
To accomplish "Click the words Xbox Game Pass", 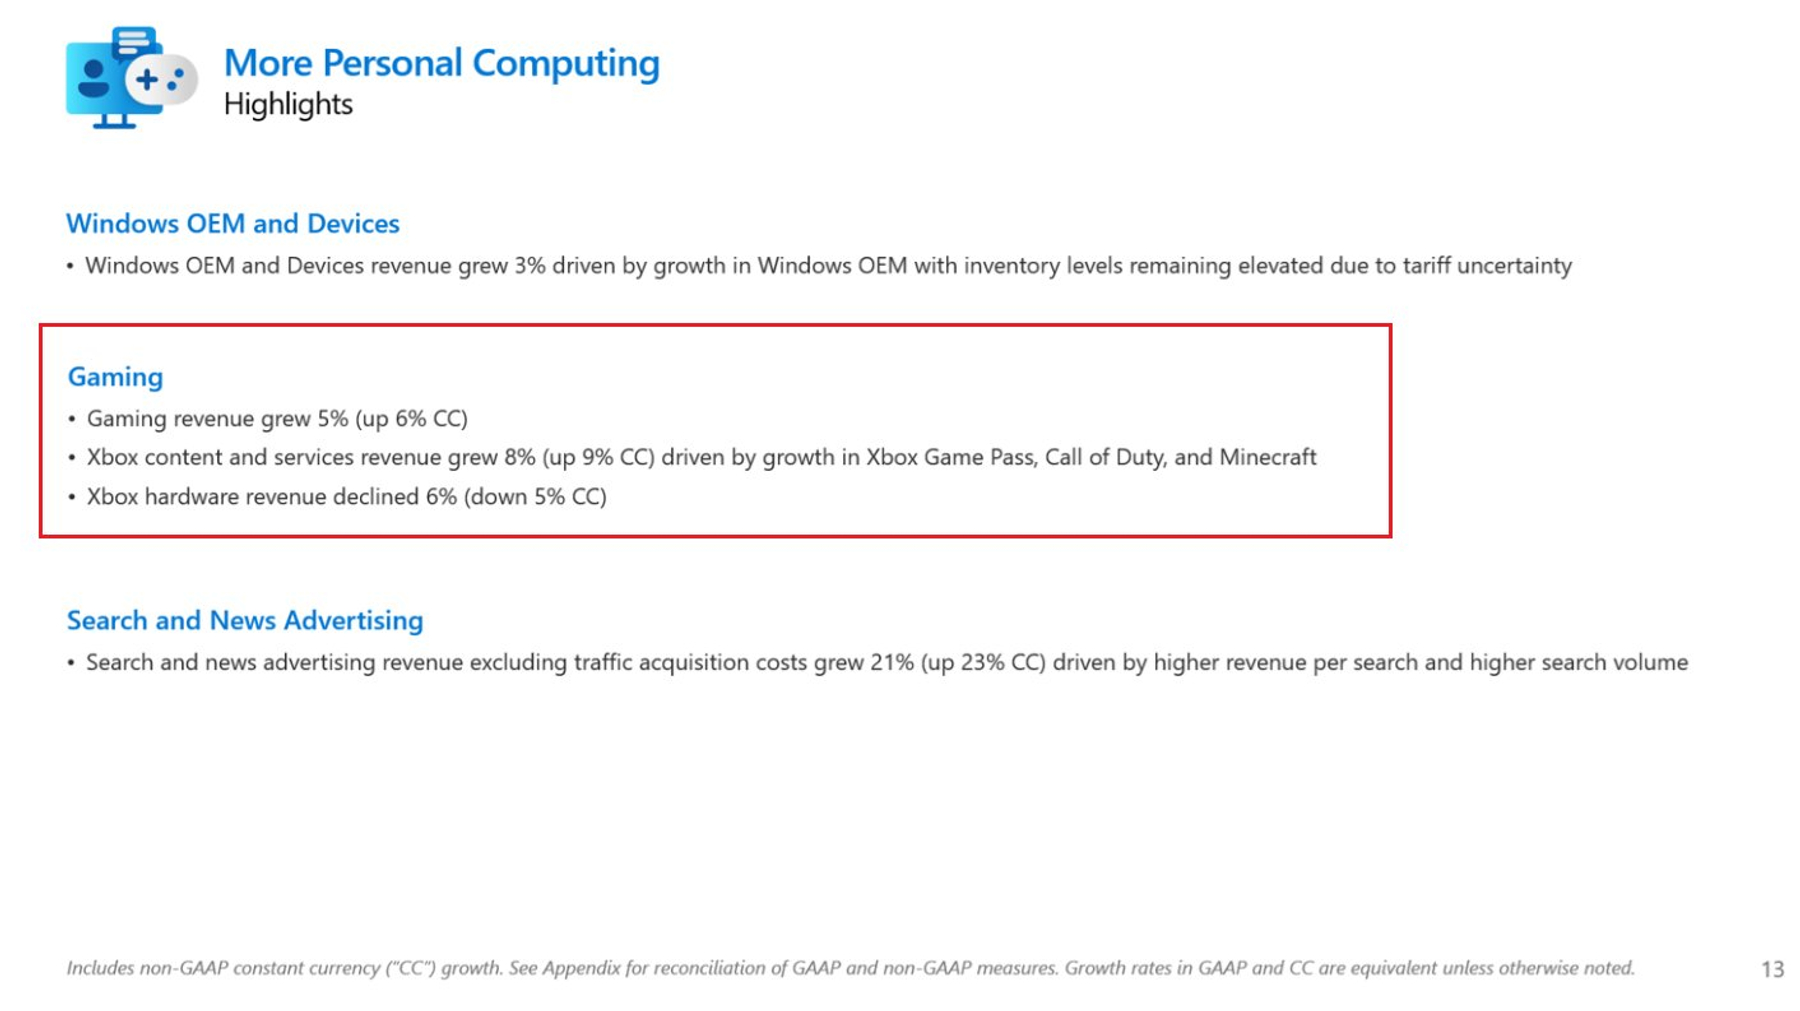I will 952,457.
